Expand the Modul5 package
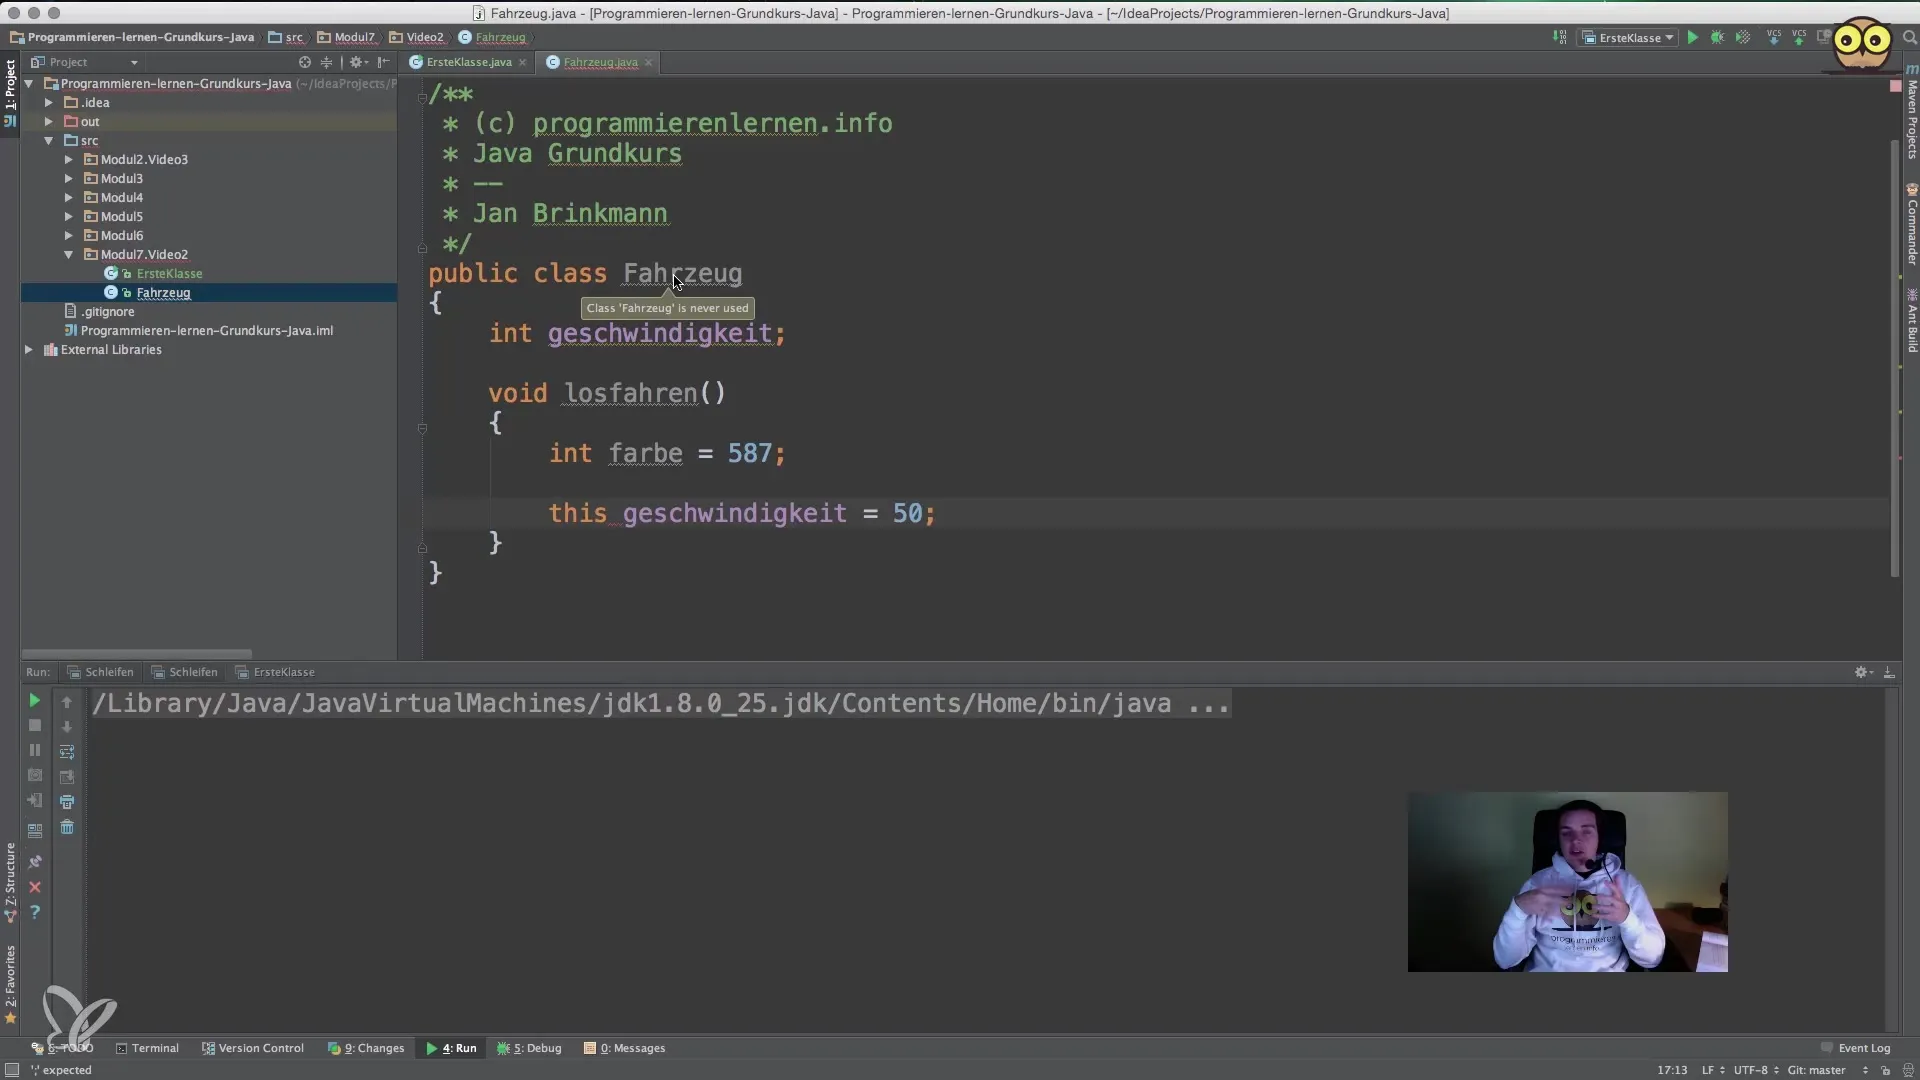Screen dimensions: 1920x1080 click(68, 217)
